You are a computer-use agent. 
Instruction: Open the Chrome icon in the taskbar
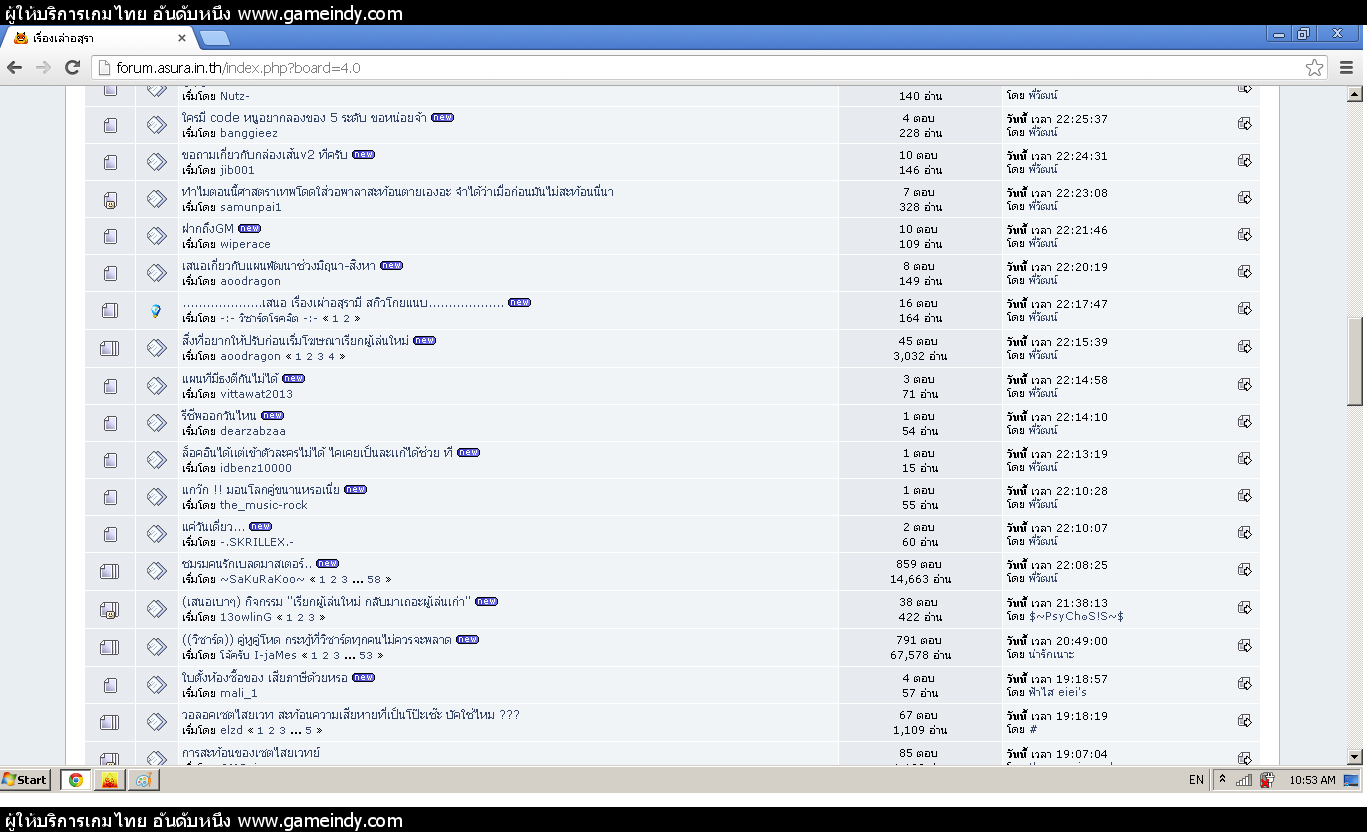pos(76,780)
